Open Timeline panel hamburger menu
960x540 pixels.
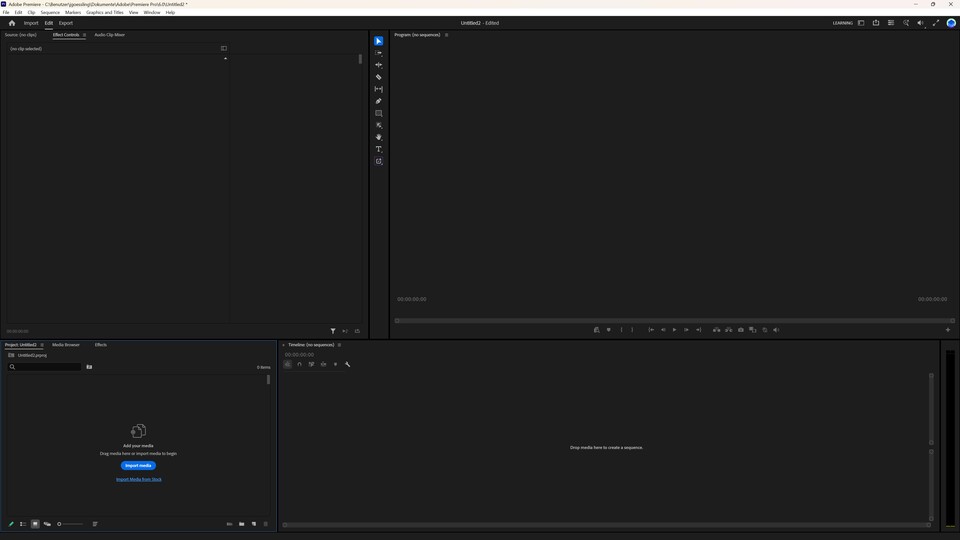pyautogui.click(x=340, y=345)
